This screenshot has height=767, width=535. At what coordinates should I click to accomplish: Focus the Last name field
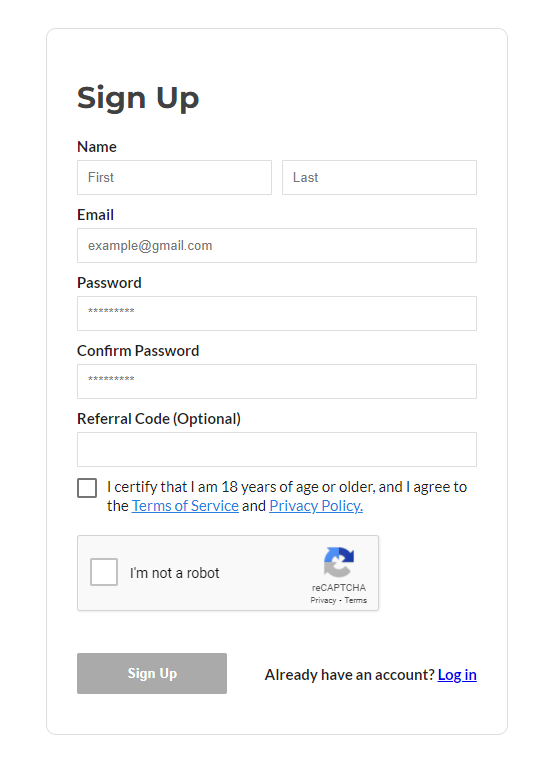(x=379, y=177)
